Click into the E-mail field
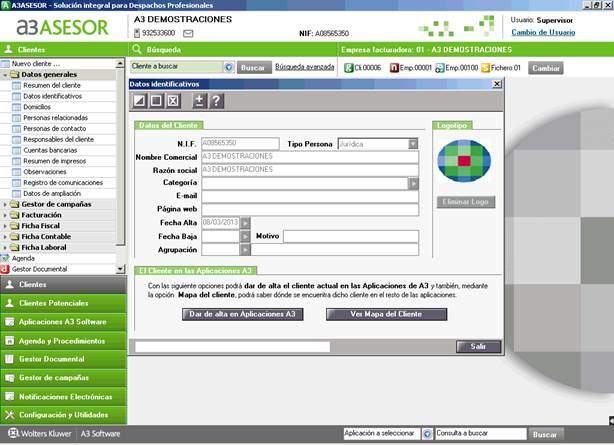This screenshot has width=614, height=445. (x=310, y=196)
